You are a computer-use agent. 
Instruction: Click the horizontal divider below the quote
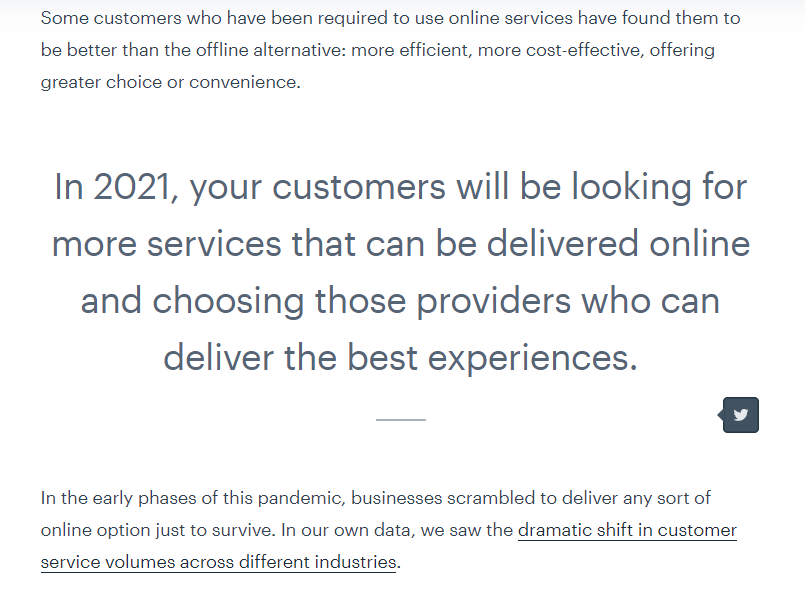[x=400, y=420]
